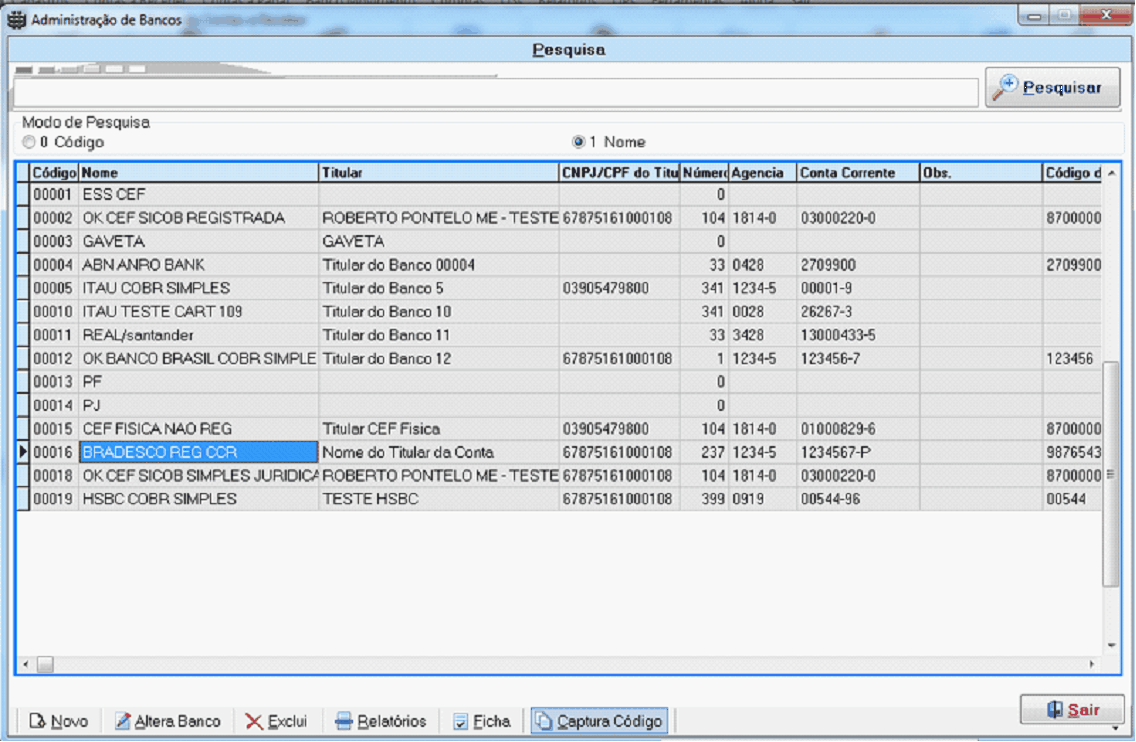Open the Relatórios printer button
This screenshot has width=1136, height=742.
click(x=381, y=721)
